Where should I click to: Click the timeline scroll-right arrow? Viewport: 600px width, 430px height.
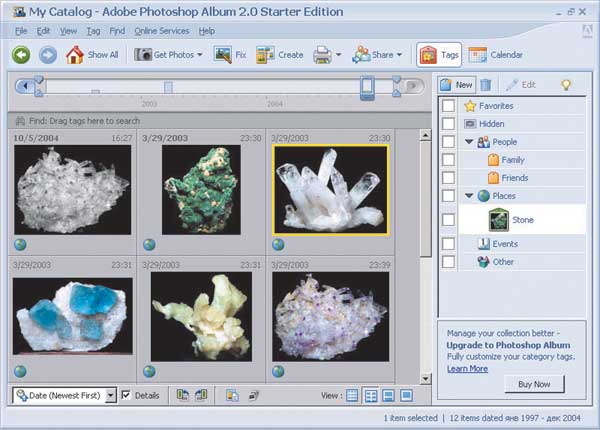pos(413,86)
